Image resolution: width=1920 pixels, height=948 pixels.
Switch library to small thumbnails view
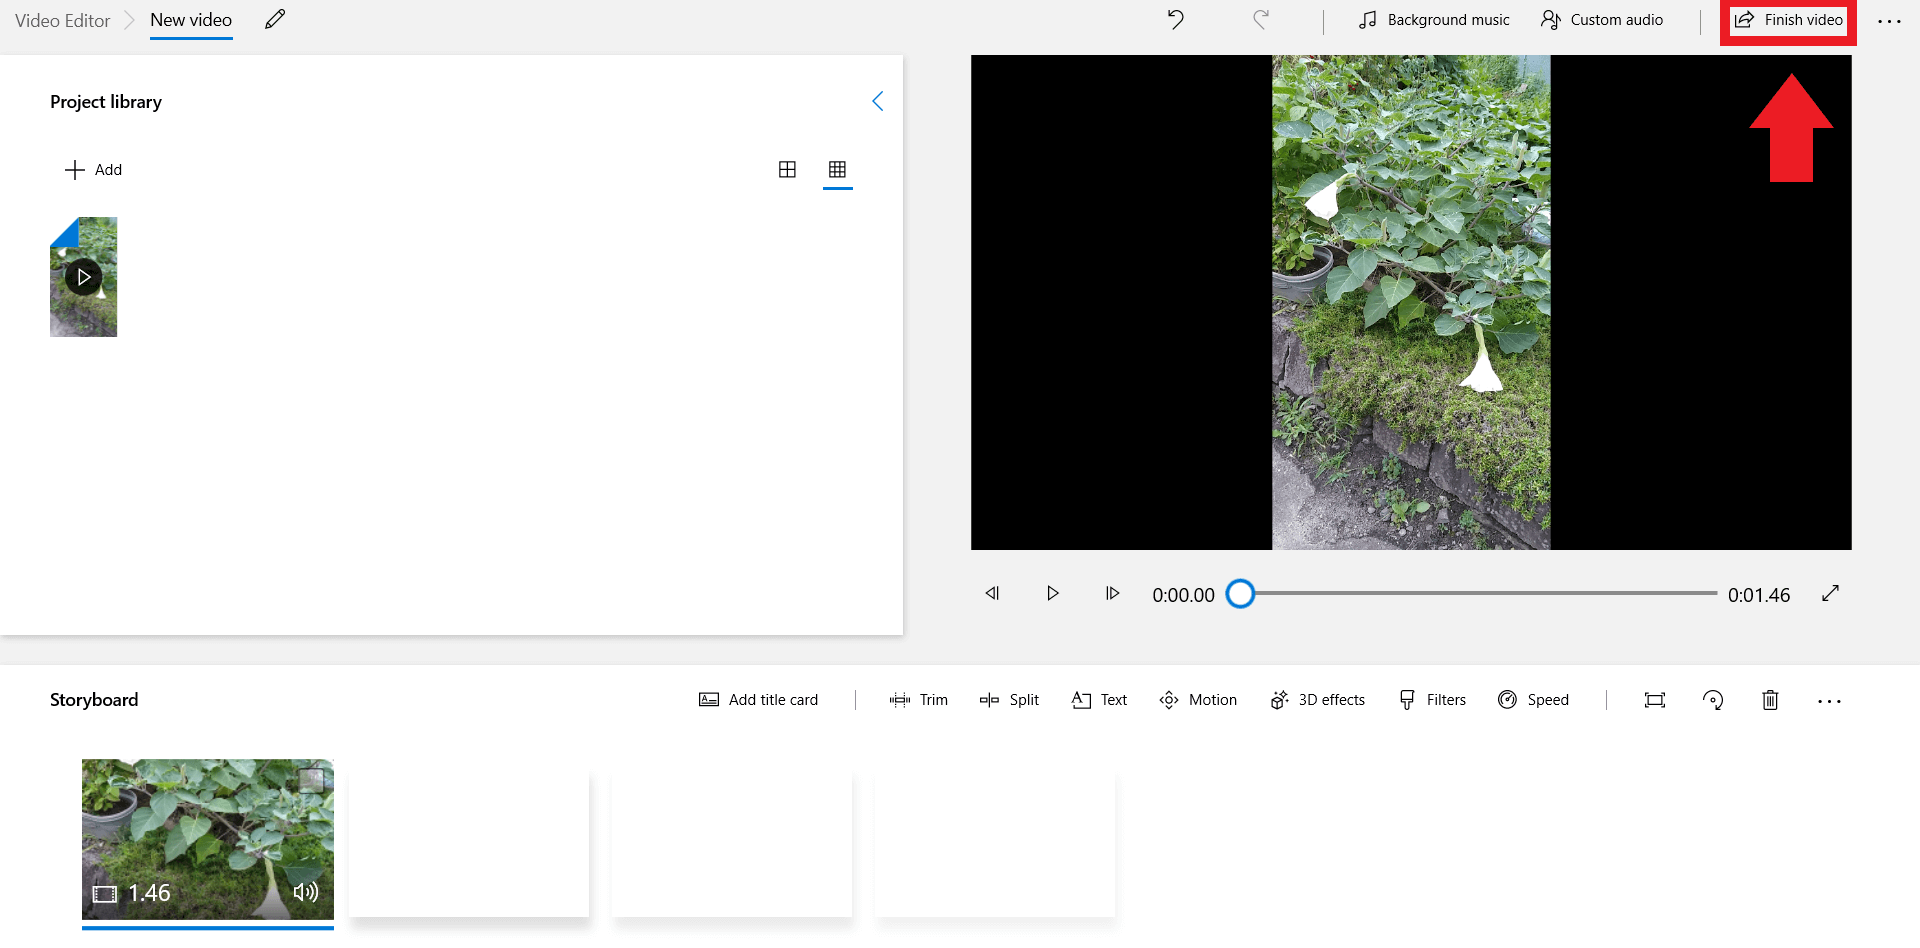838,170
